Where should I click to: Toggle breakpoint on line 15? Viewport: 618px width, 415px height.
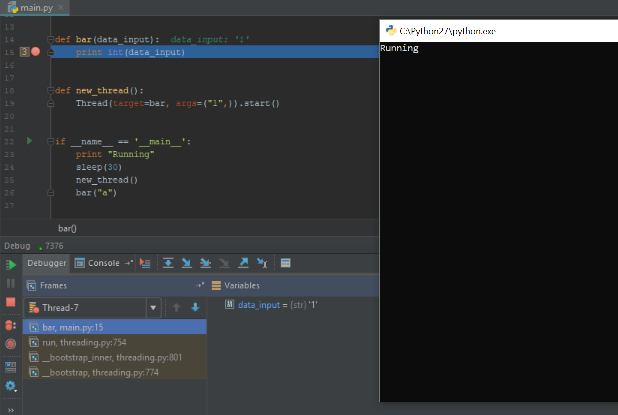tap(36, 52)
